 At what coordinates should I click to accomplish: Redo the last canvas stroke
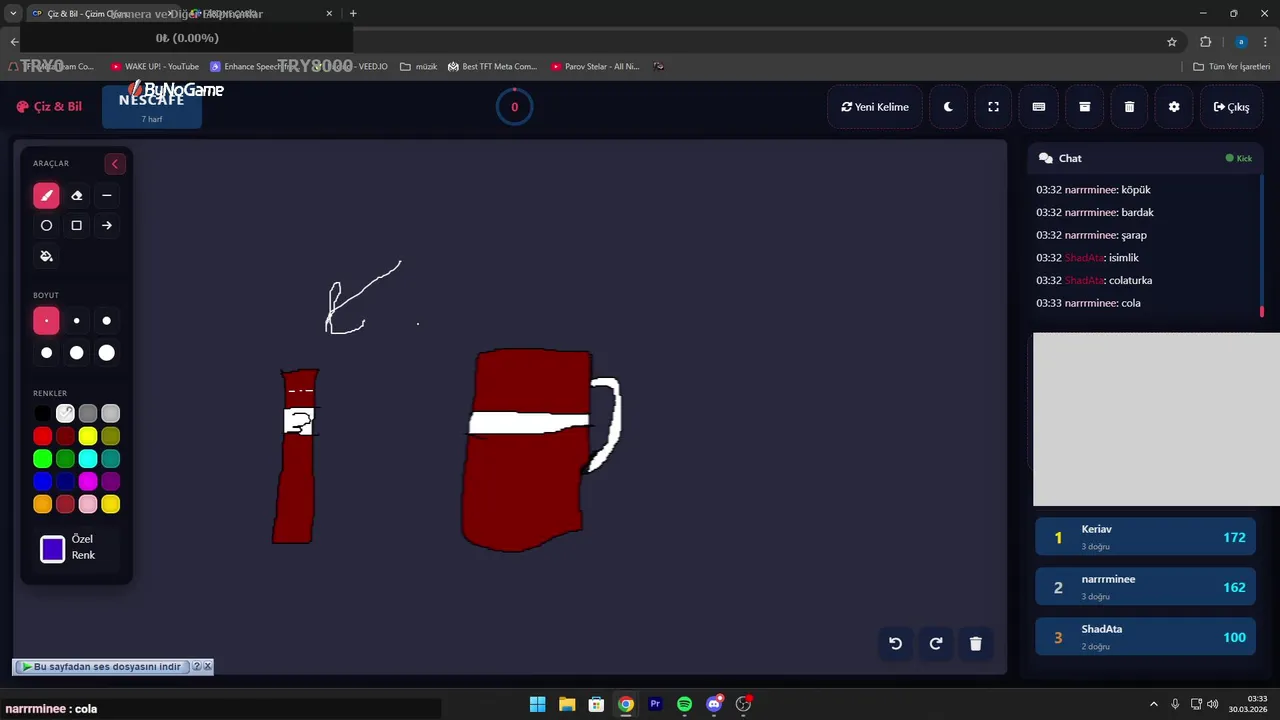point(936,644)
